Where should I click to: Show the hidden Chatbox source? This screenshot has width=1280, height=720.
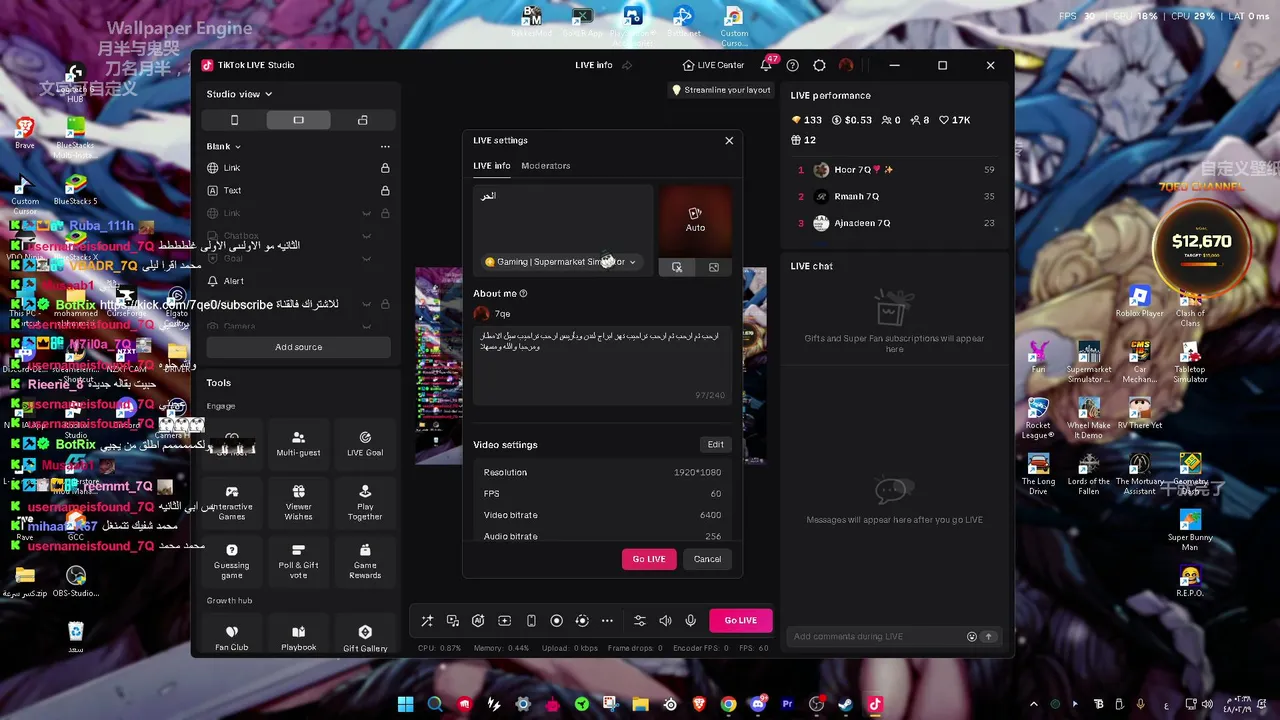pos(366,236)
